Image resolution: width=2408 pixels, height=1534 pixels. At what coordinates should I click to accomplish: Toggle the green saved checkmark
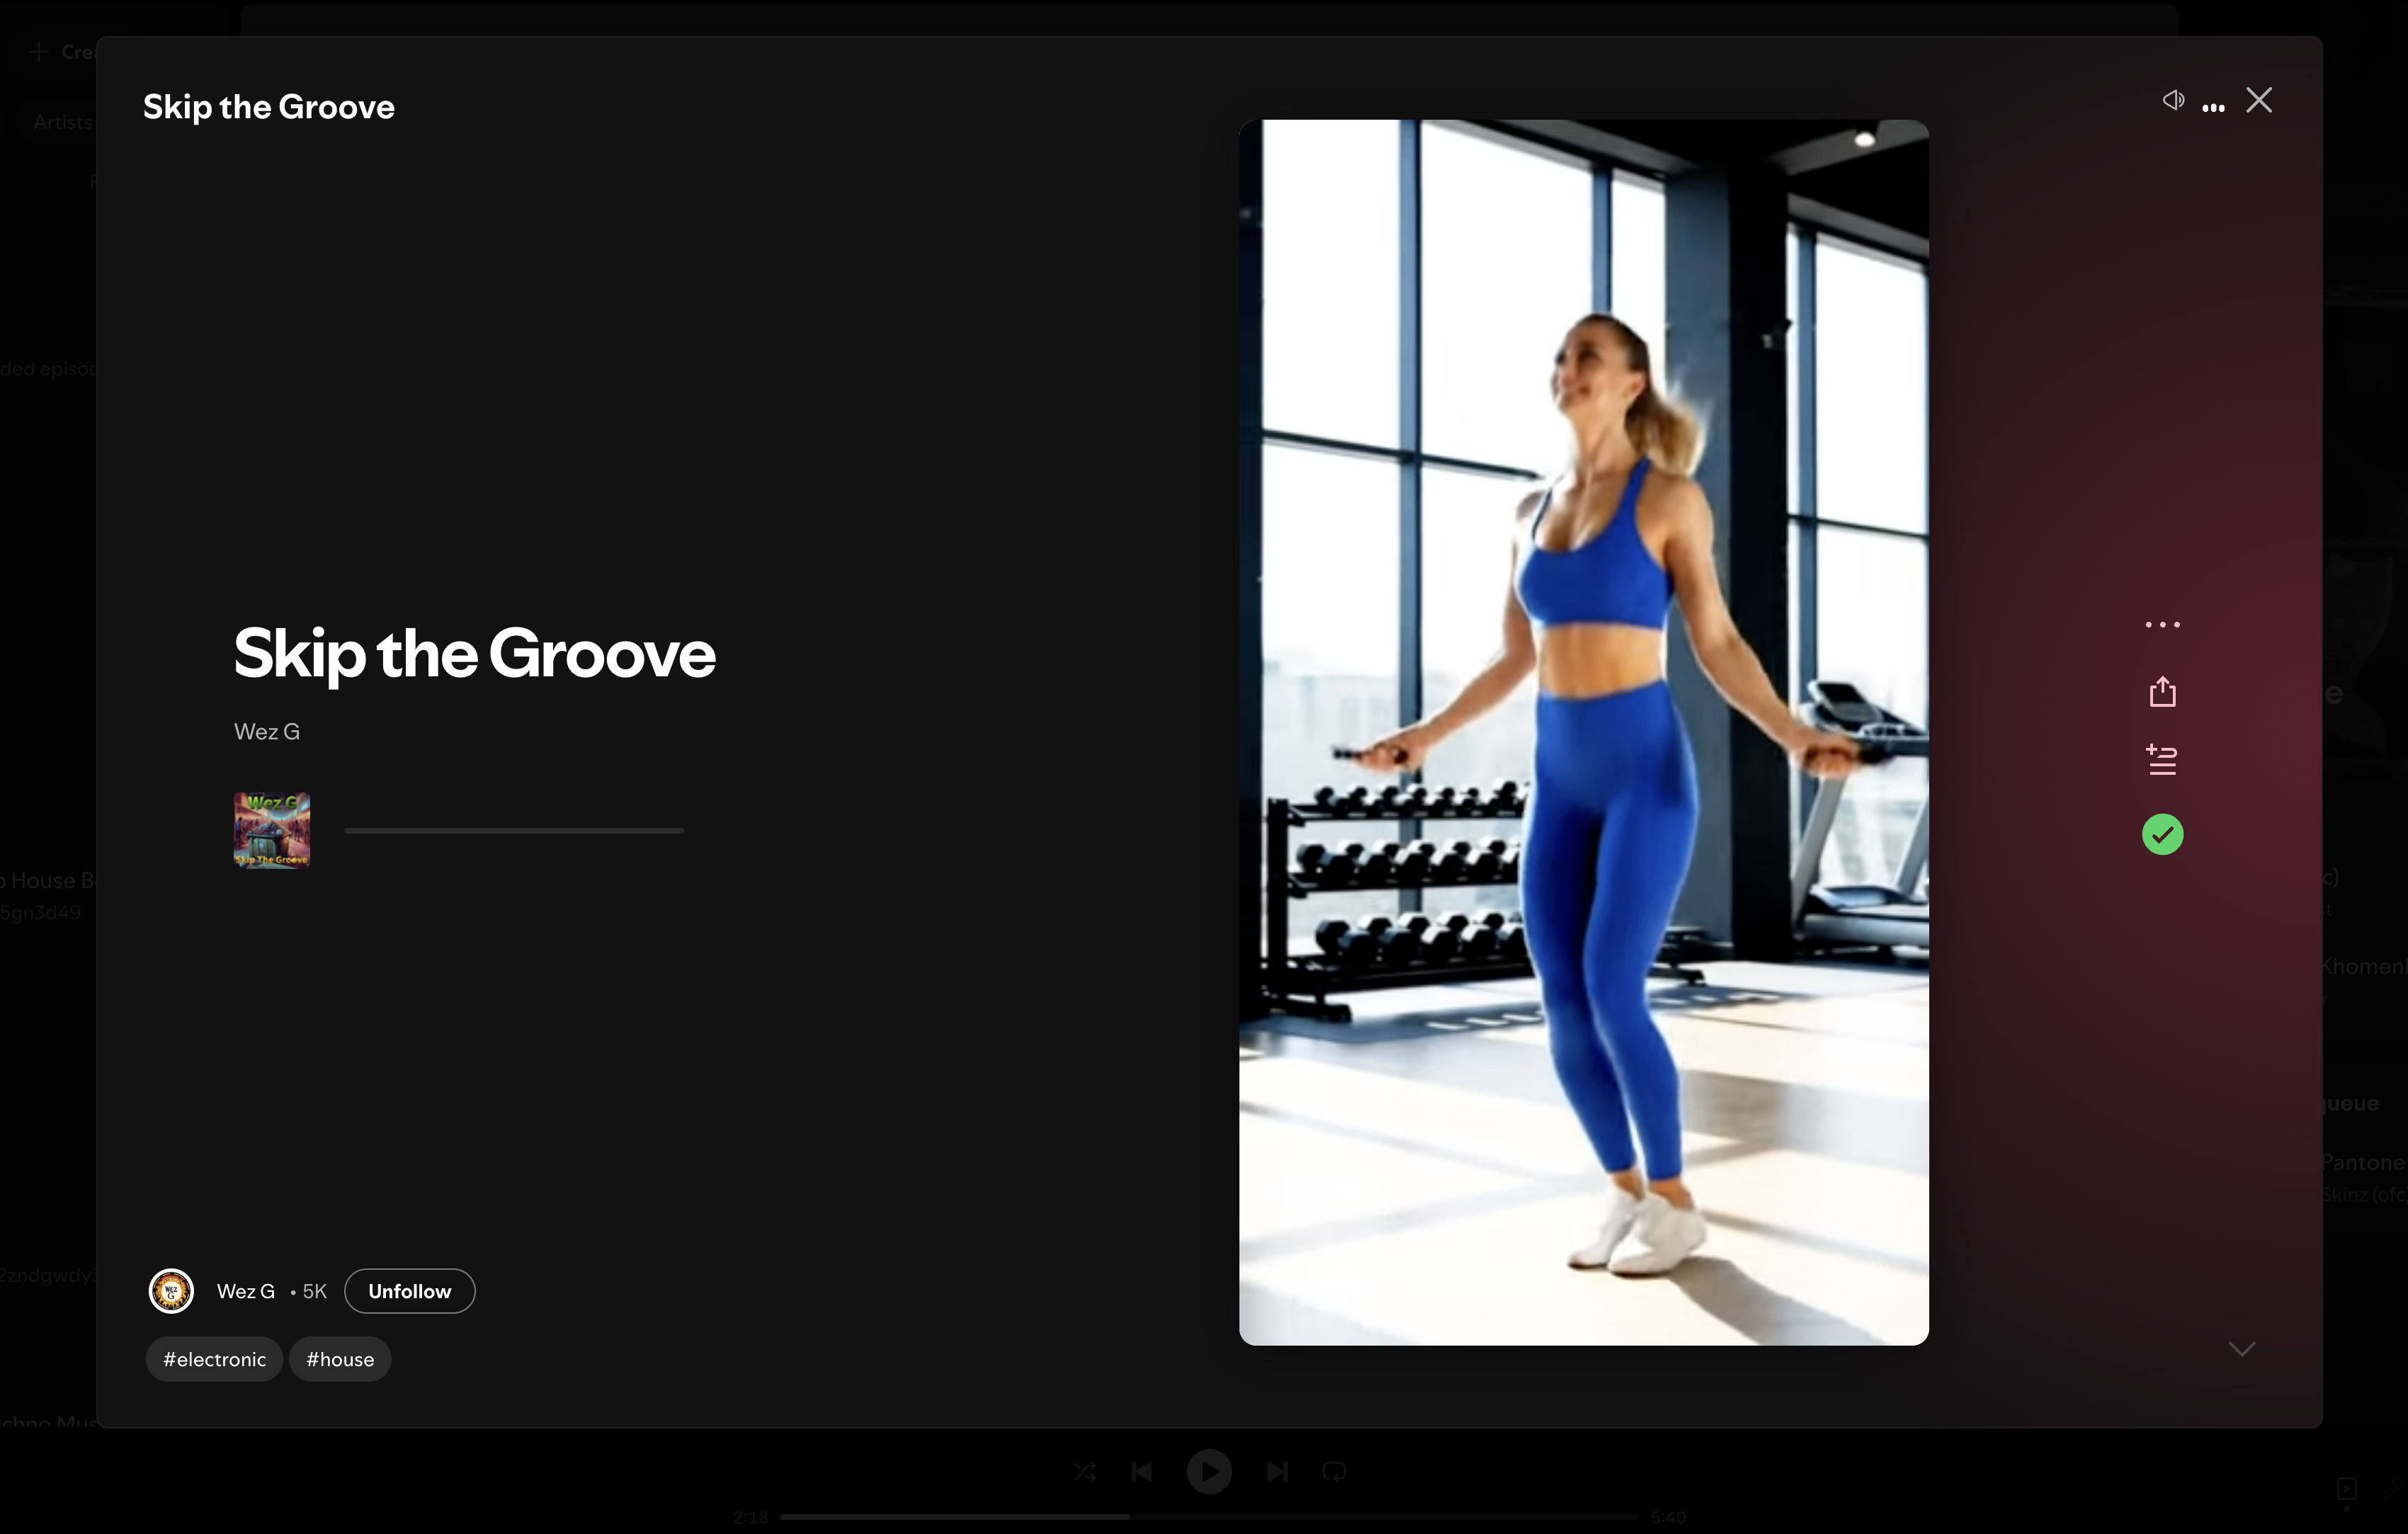click(x=2162, y=834)
